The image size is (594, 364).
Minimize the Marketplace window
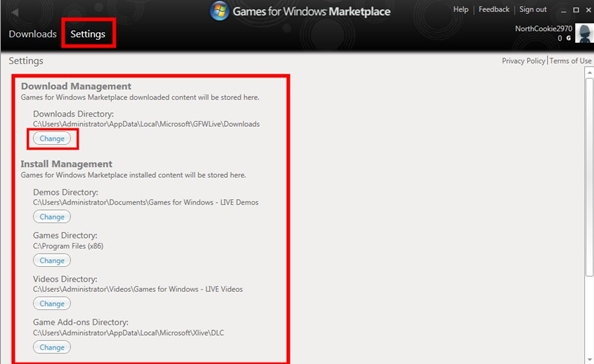click(563, 11)
